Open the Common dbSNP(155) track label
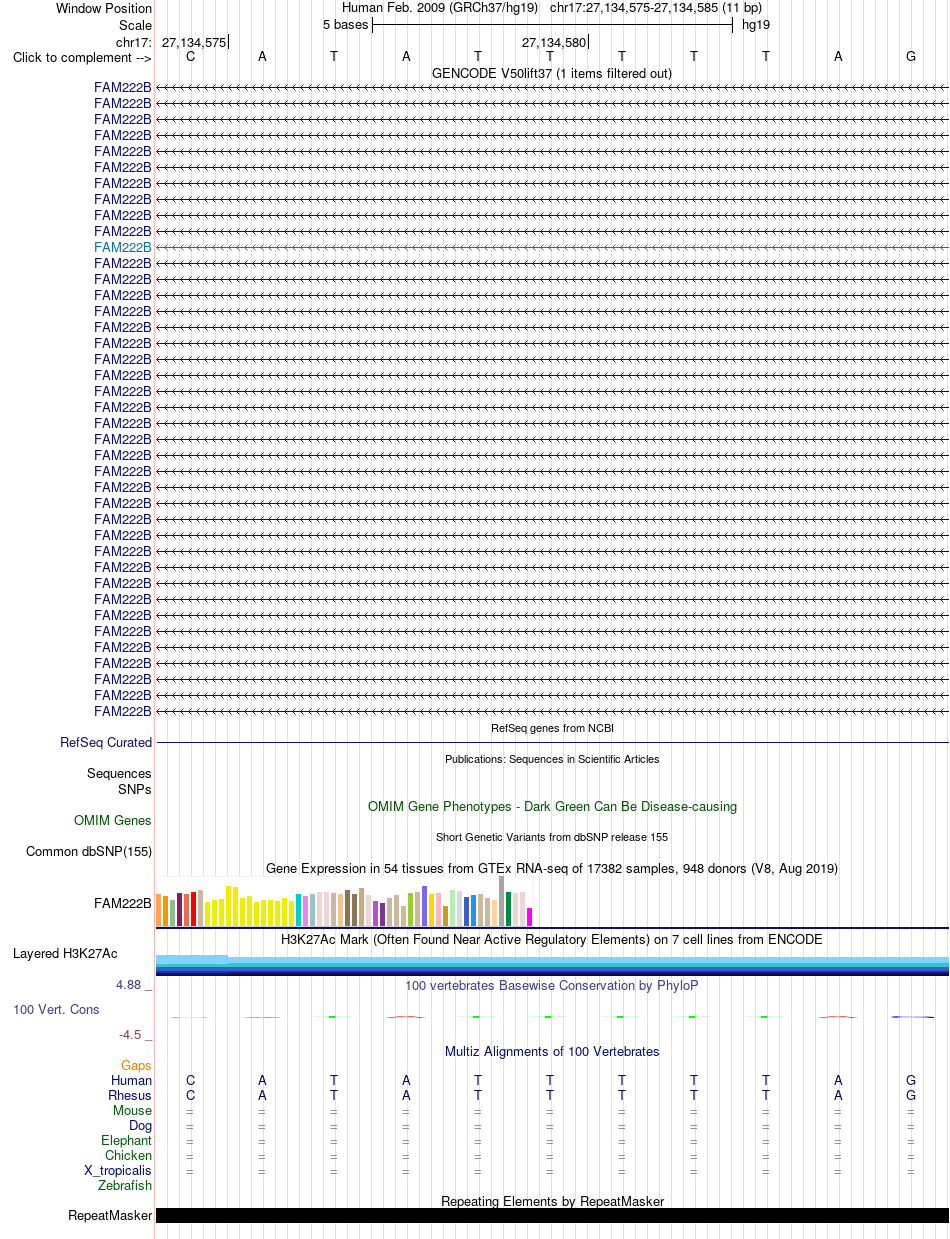The height and width of the screenshot is (1239, 950). coord(89,852)
